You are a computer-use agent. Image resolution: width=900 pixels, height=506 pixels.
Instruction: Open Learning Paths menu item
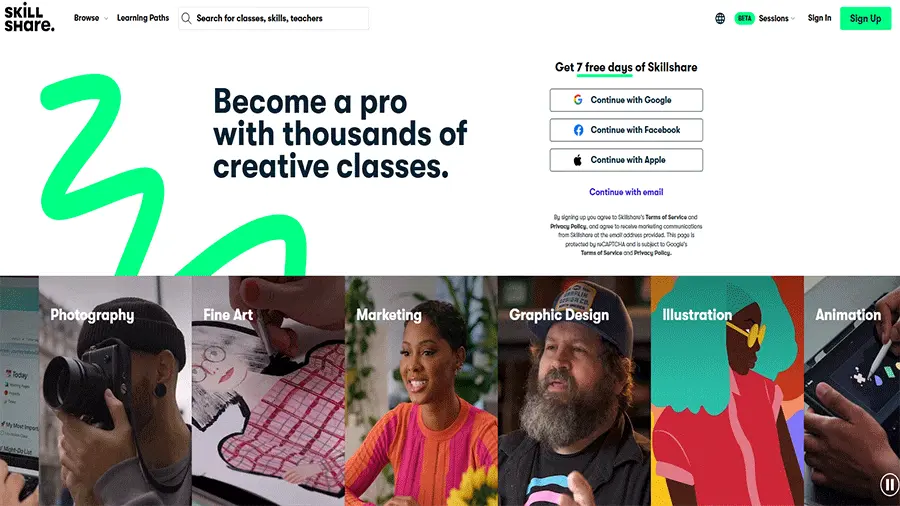(x=143, y=18)
